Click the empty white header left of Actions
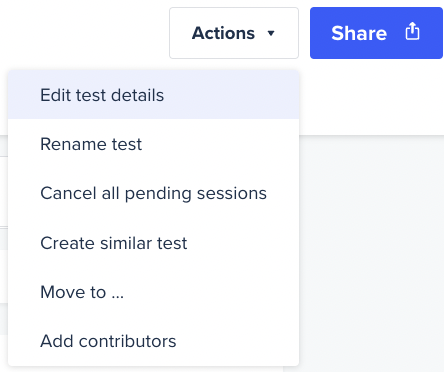 (83, 33)
